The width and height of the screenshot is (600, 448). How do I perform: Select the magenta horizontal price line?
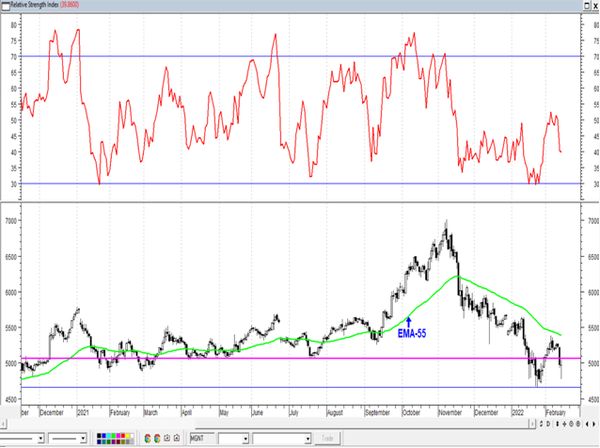point(300,357)
